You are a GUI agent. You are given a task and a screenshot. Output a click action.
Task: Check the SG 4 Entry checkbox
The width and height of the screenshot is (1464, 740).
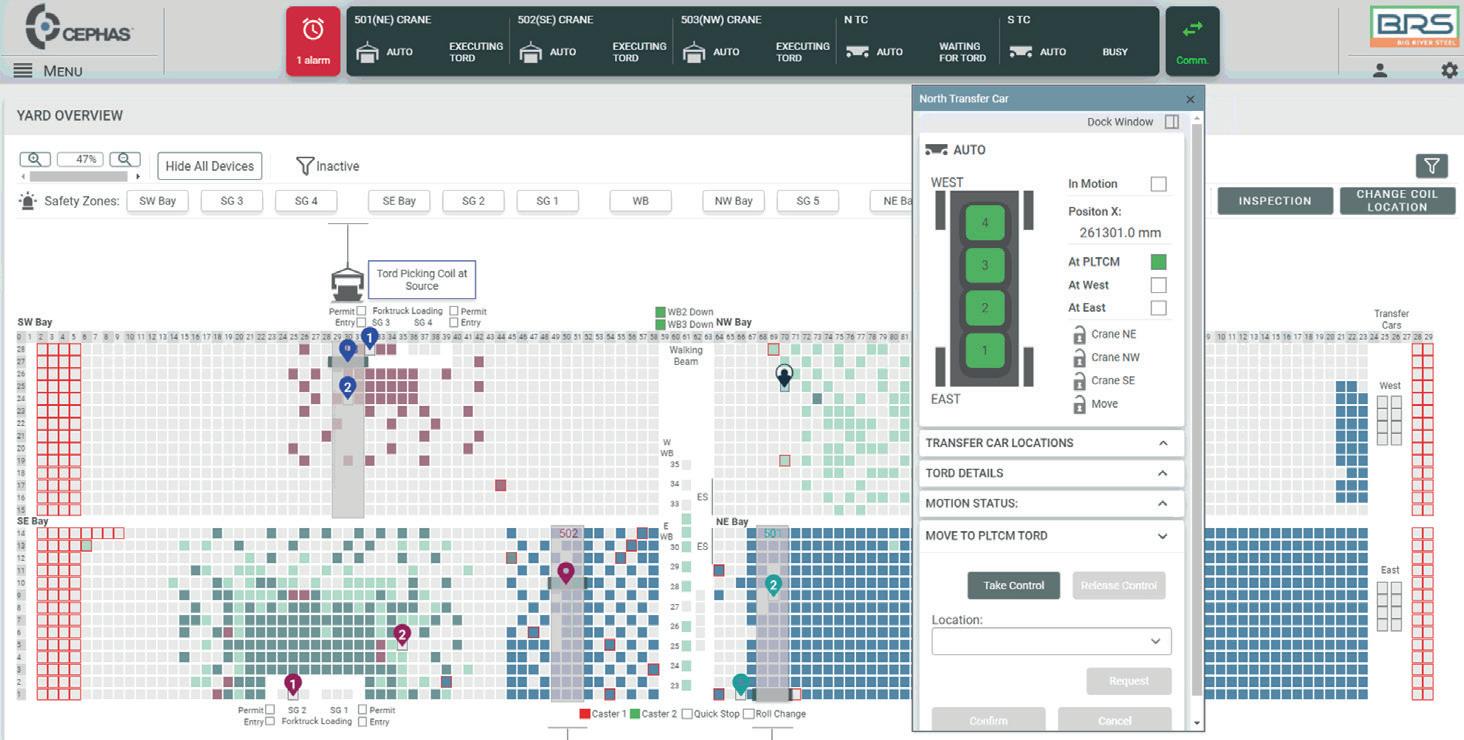coord(454,322)
